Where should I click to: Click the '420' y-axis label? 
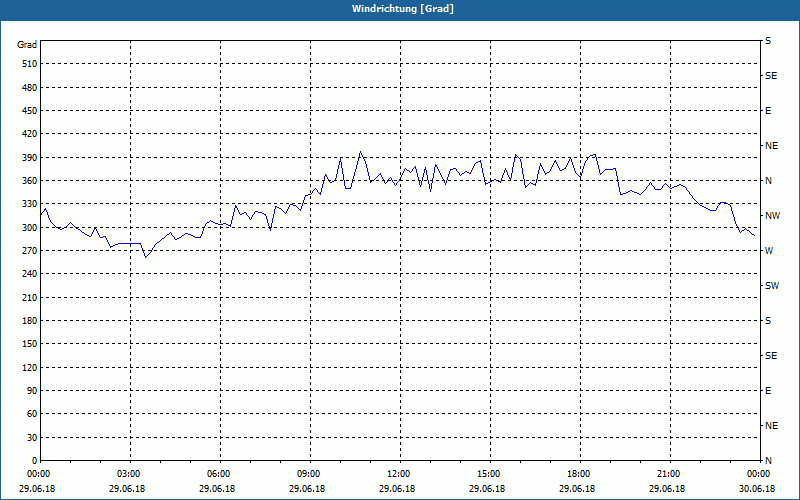coord(30,134)
